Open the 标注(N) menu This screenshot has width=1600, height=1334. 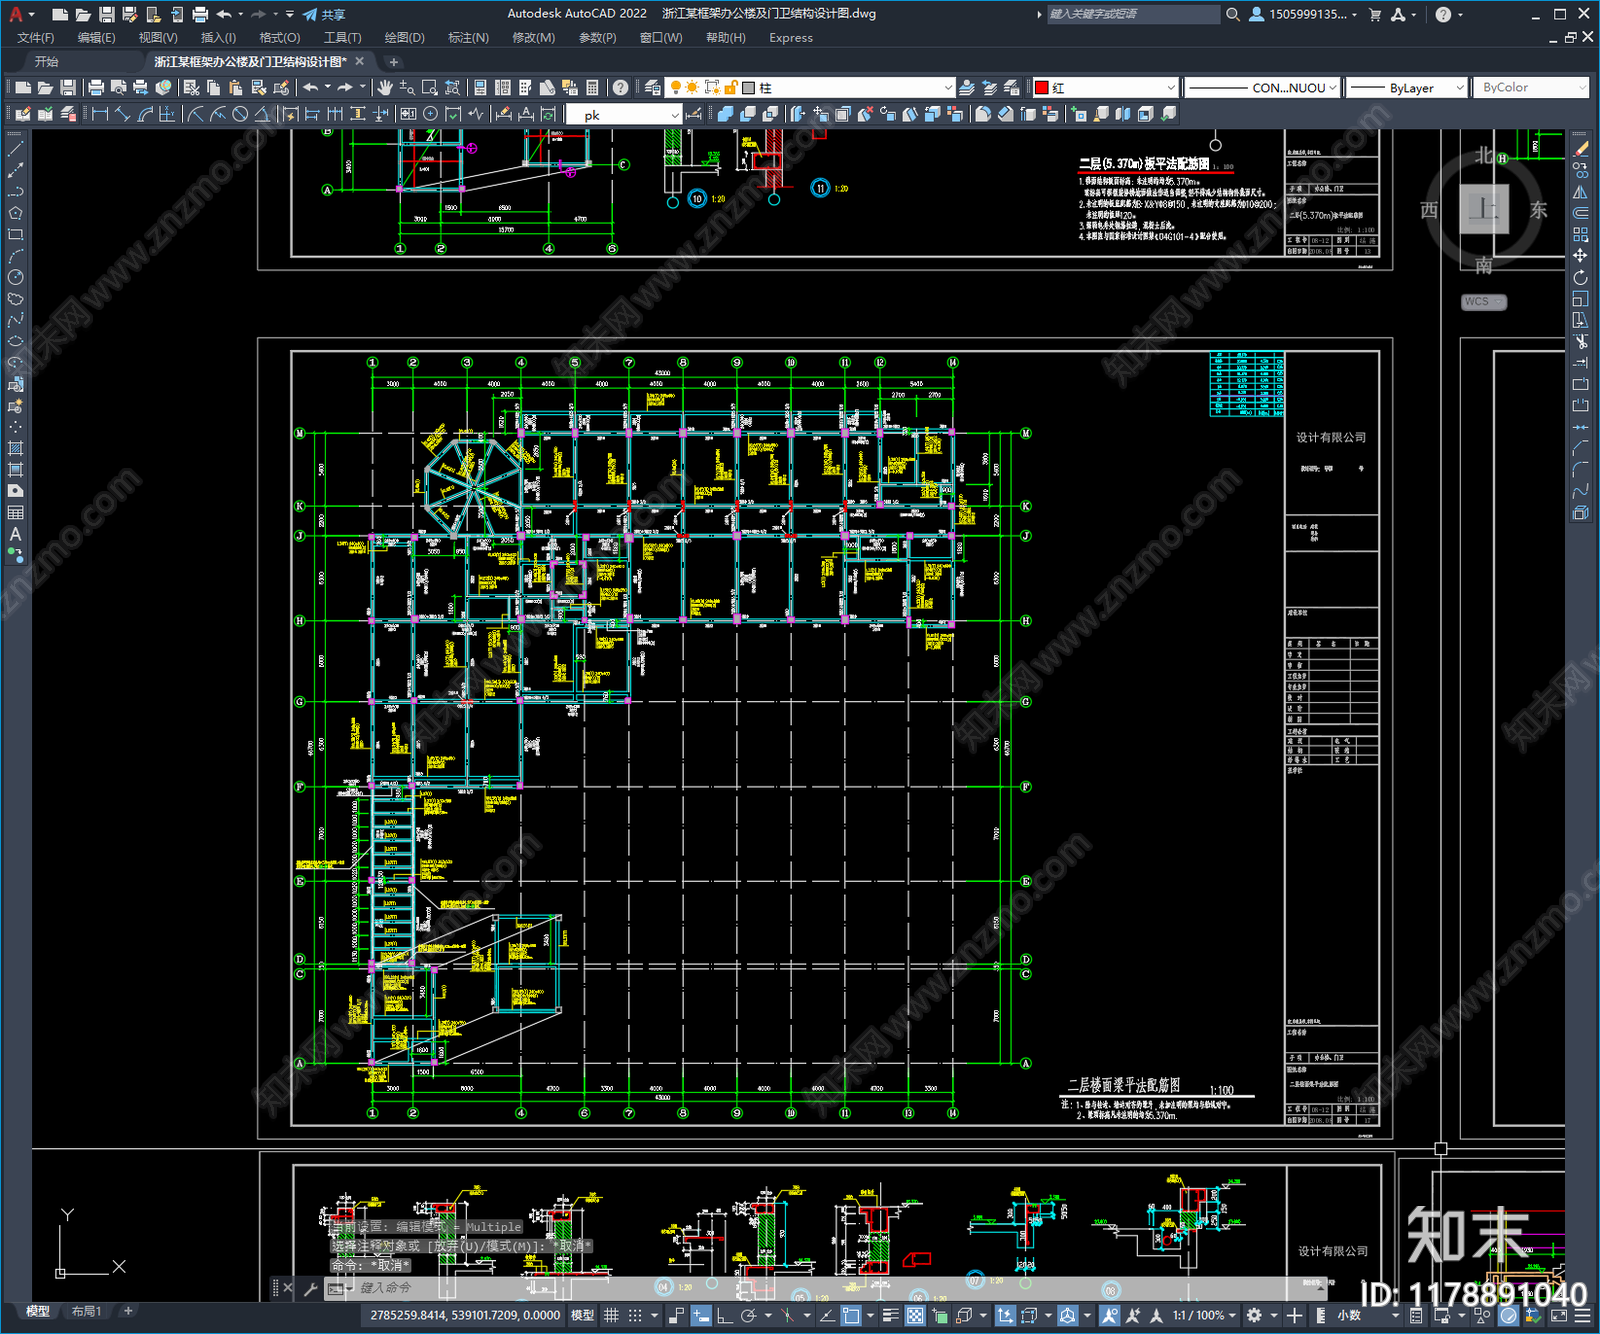tap(468, 38)
